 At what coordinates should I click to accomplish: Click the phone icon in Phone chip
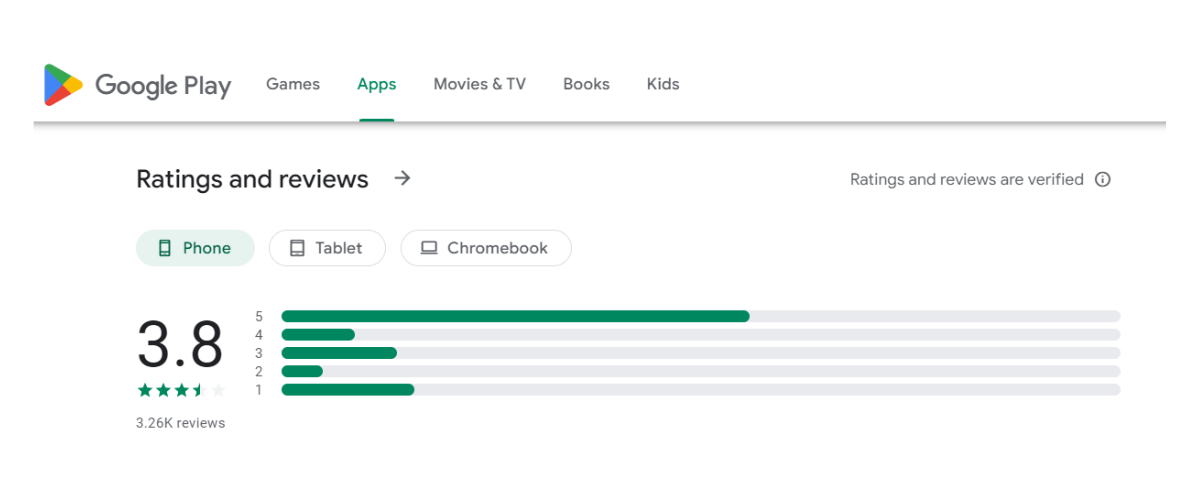(165, 248)
